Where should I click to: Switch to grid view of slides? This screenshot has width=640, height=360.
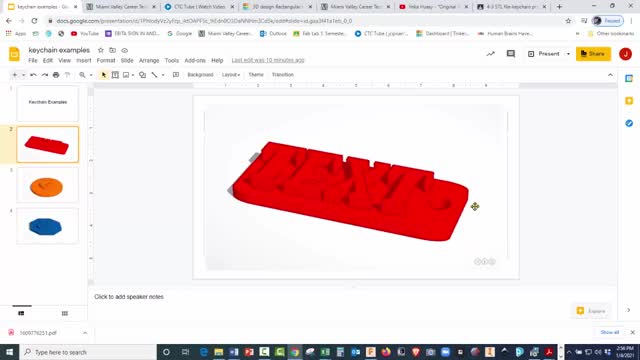tap(64, 313)
